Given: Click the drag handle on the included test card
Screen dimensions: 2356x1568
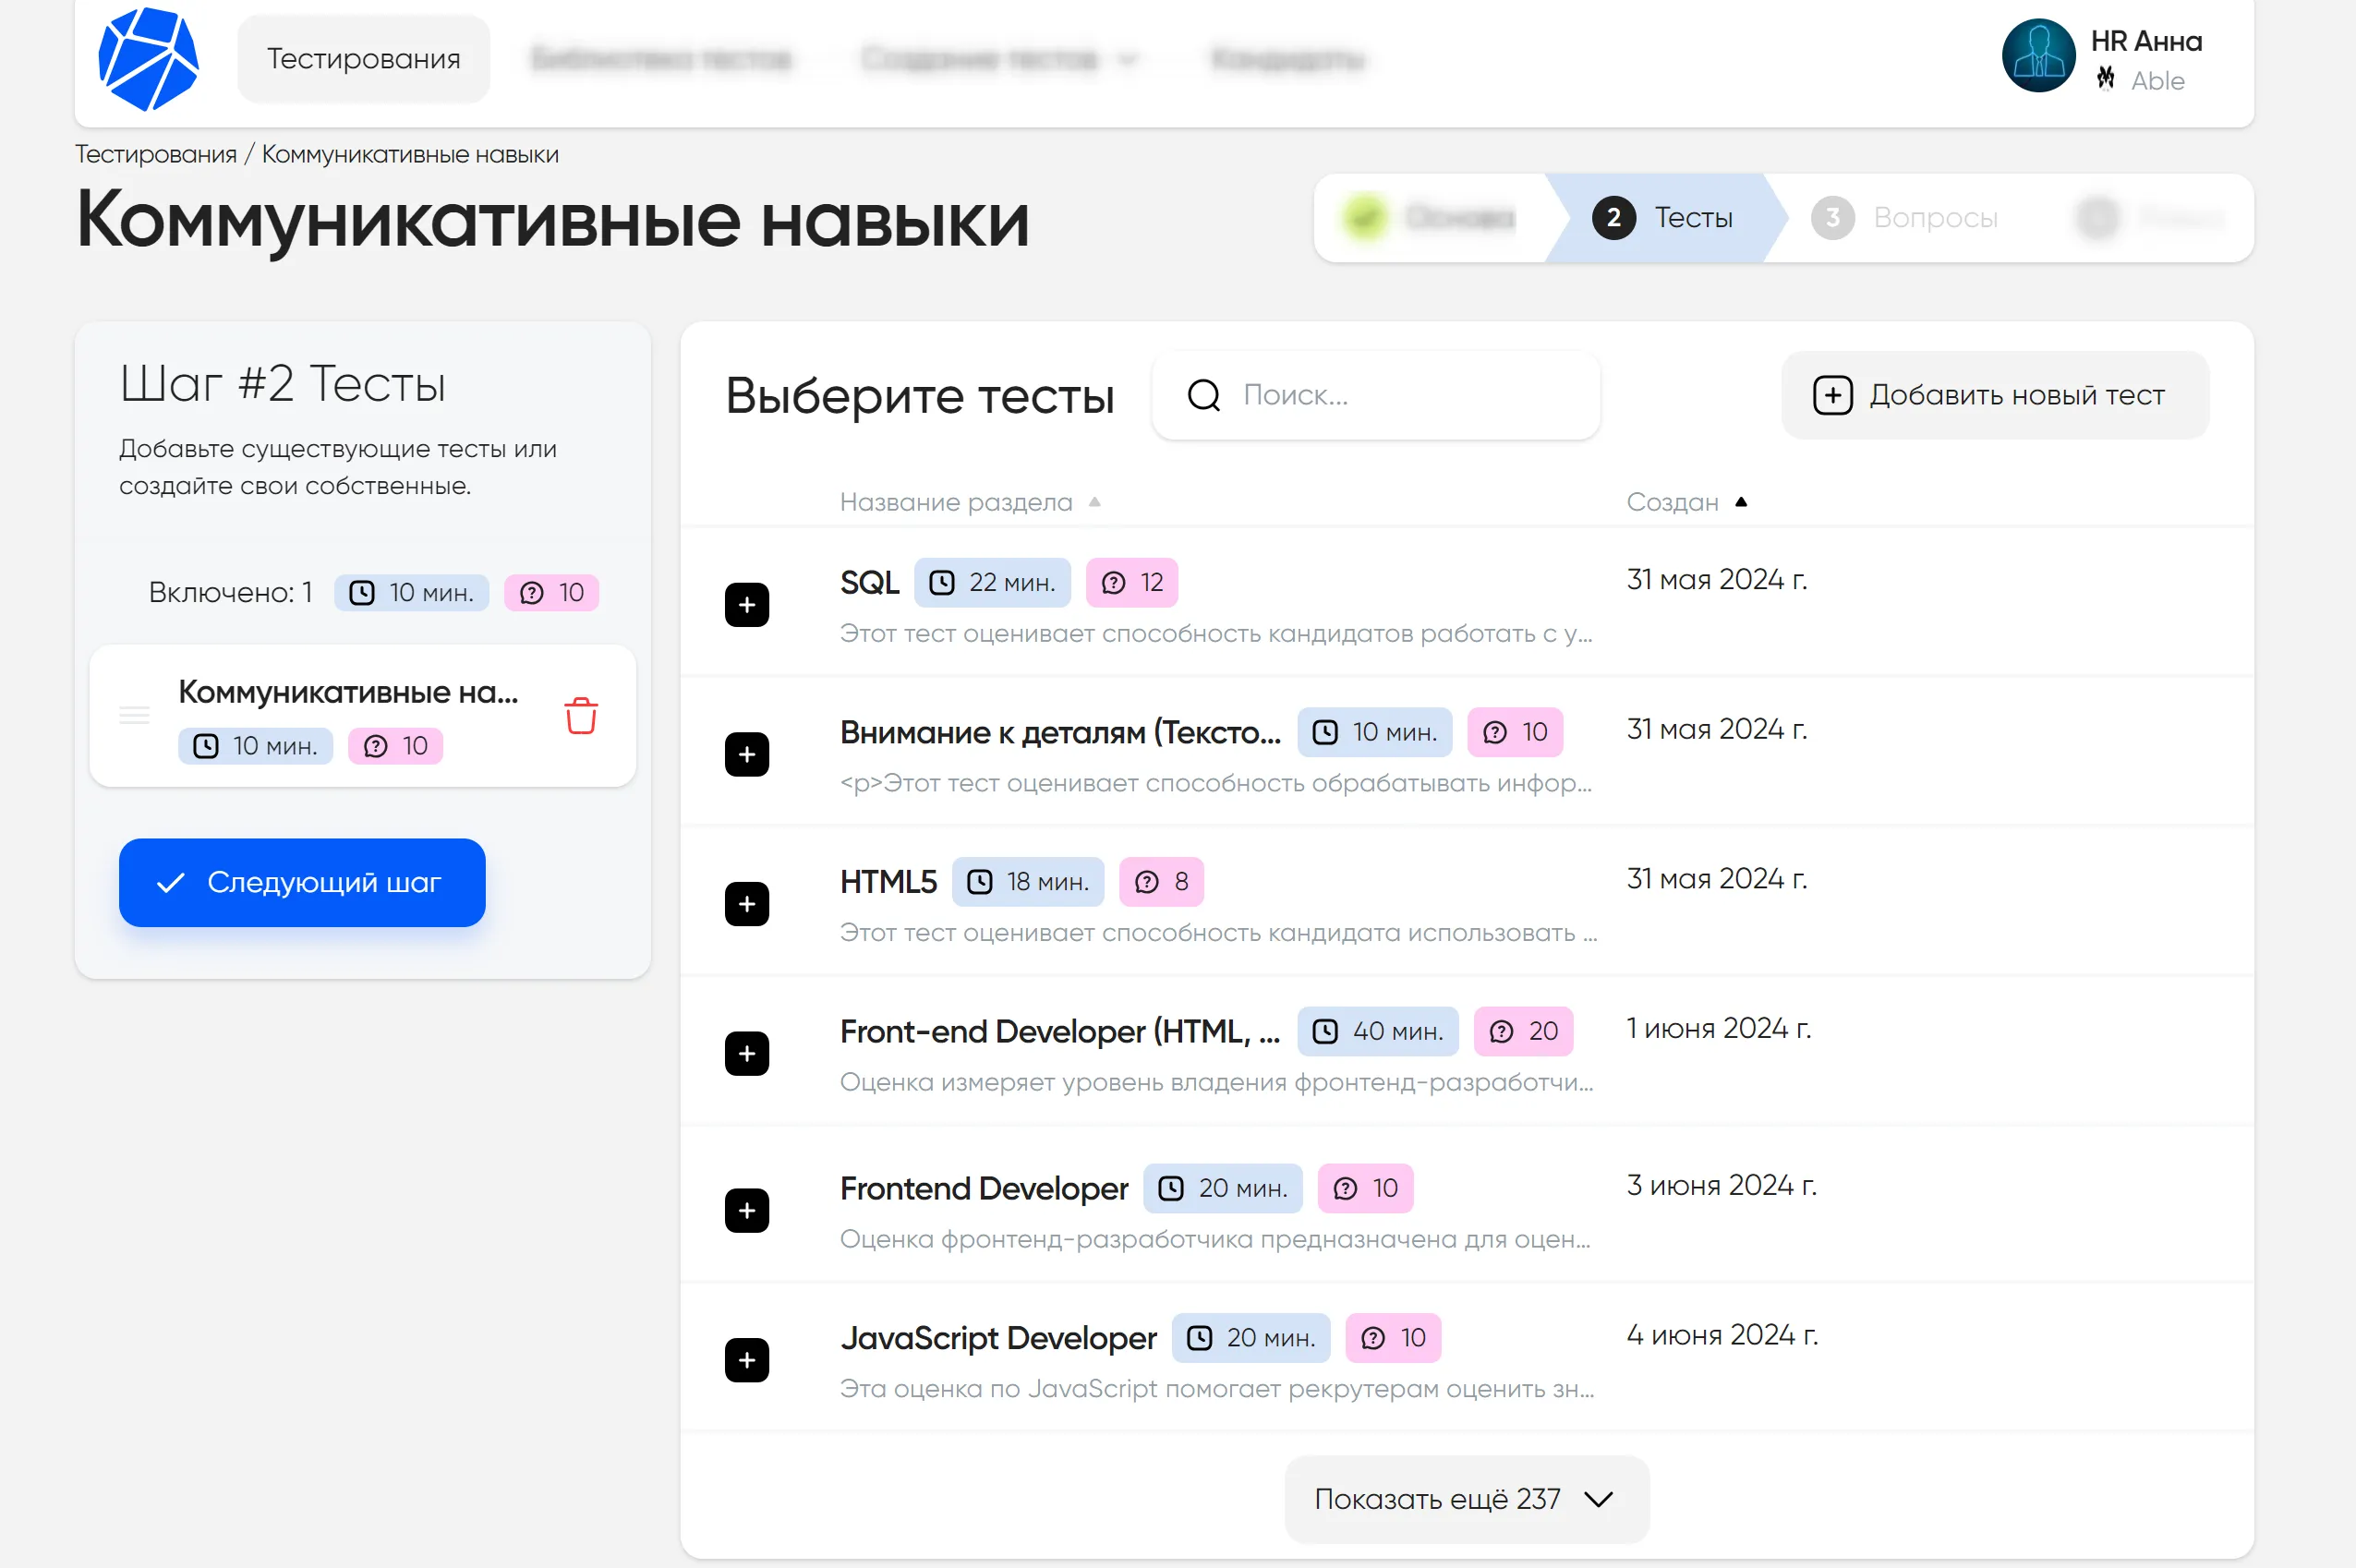Looking at the screenshot, I should (x=133, y=715).
